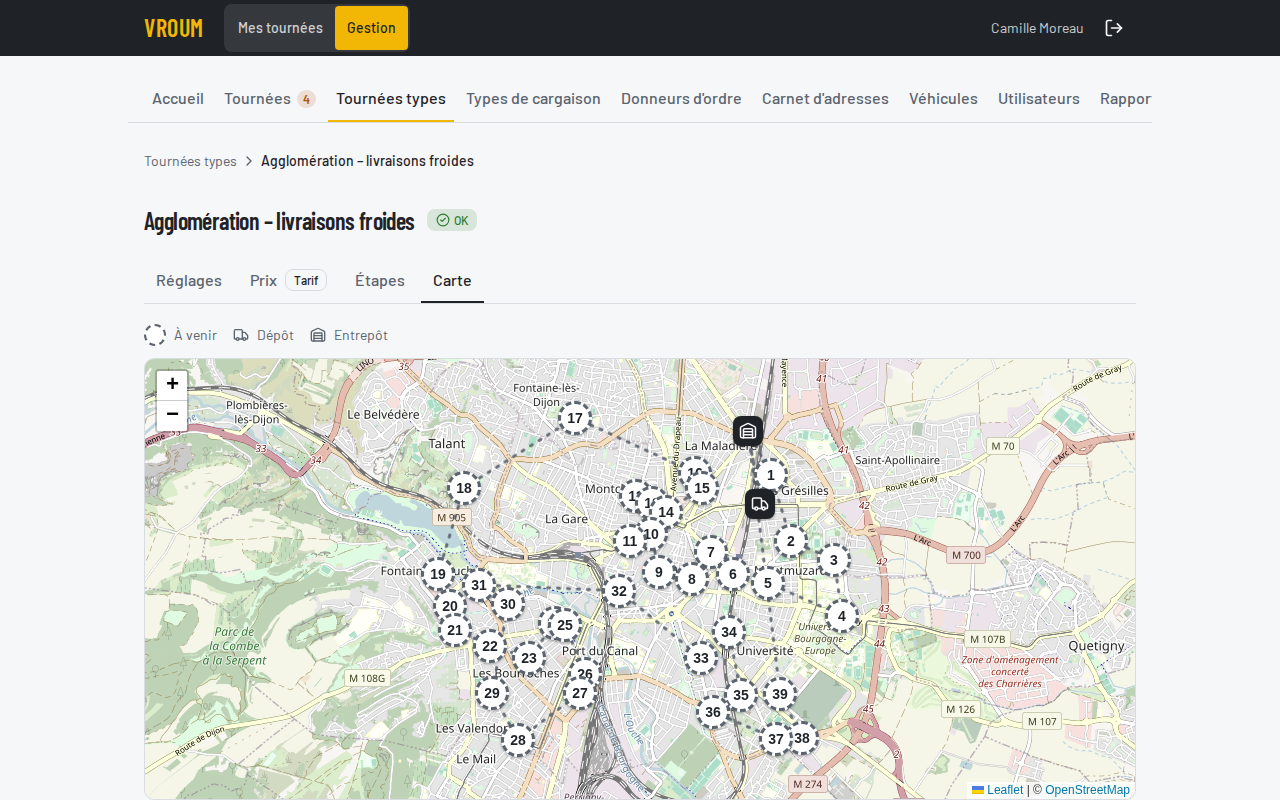Open the Carnet d'adresses tab
This screenshot has height=800, width=1280.
tap(825, 98)
